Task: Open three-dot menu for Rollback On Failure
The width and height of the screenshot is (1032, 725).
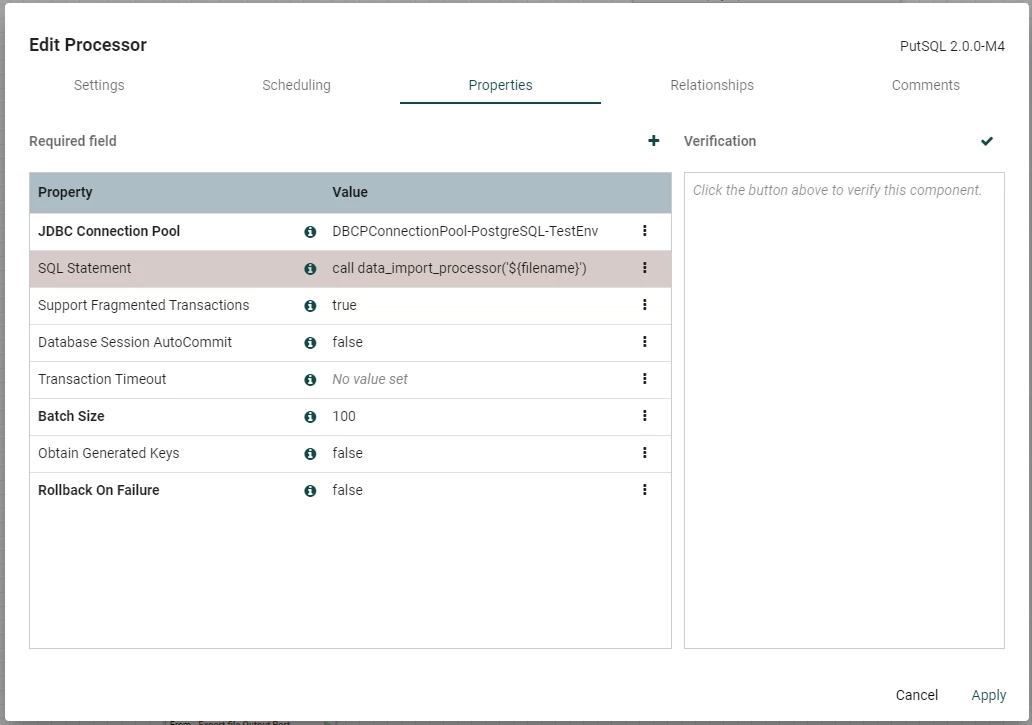Action: click(644, 489)
